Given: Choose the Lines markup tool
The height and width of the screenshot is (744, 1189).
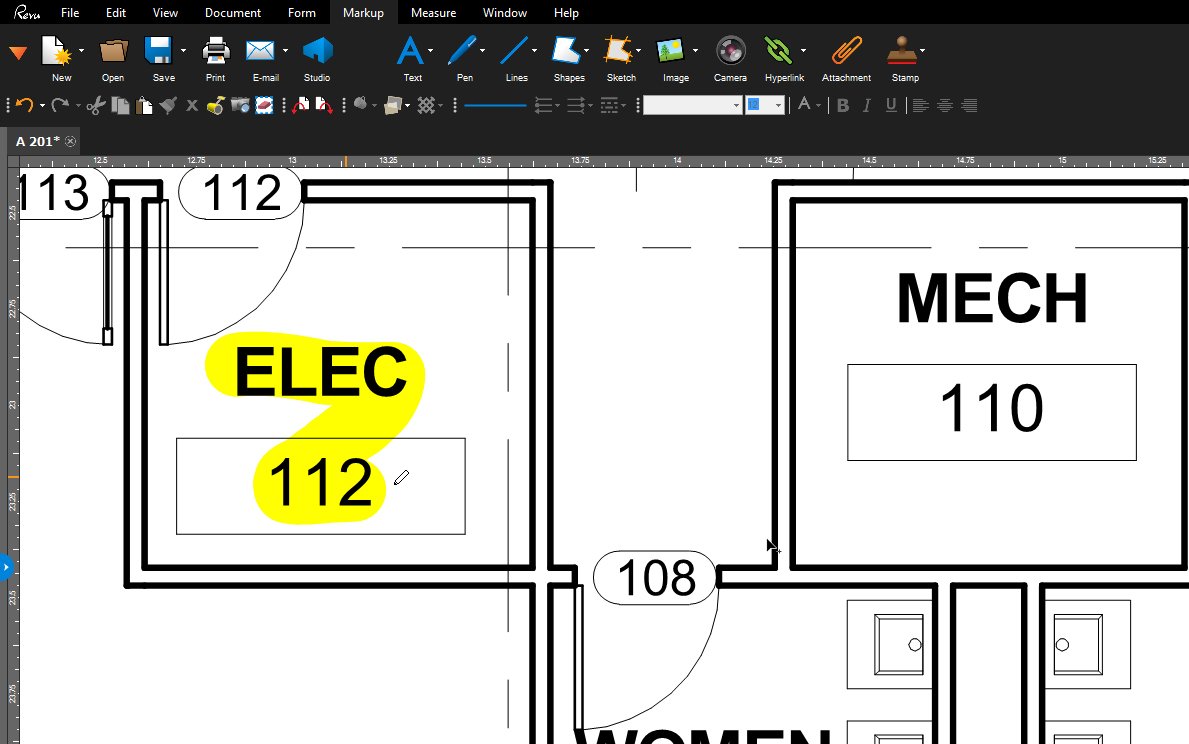Looking at the screenshot, I should 513,52.
